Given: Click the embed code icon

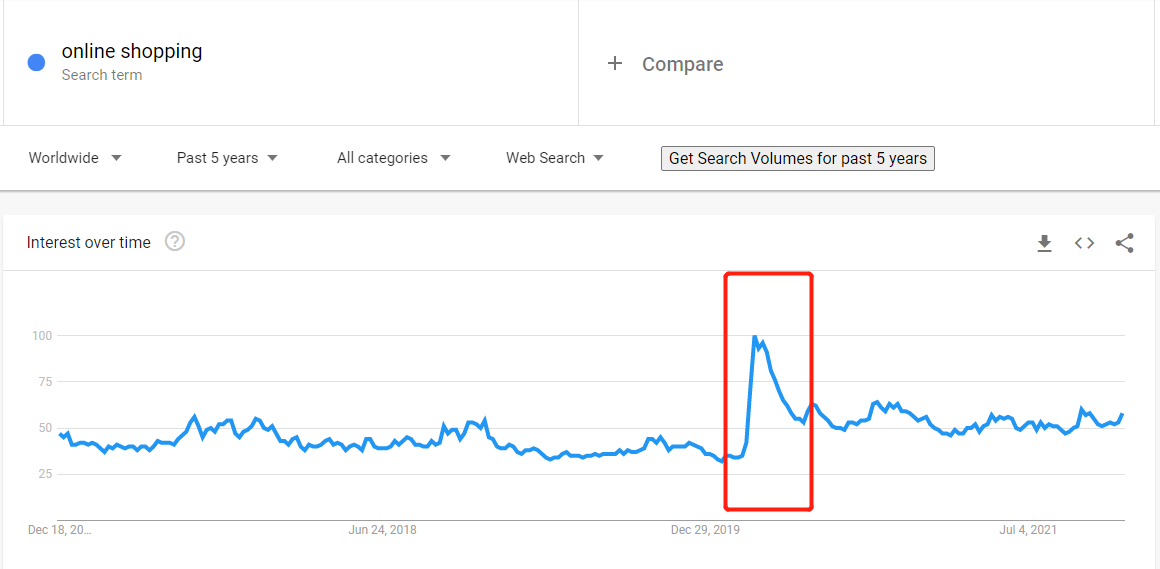Looking at the screenshot, I should pos(1084,243).
